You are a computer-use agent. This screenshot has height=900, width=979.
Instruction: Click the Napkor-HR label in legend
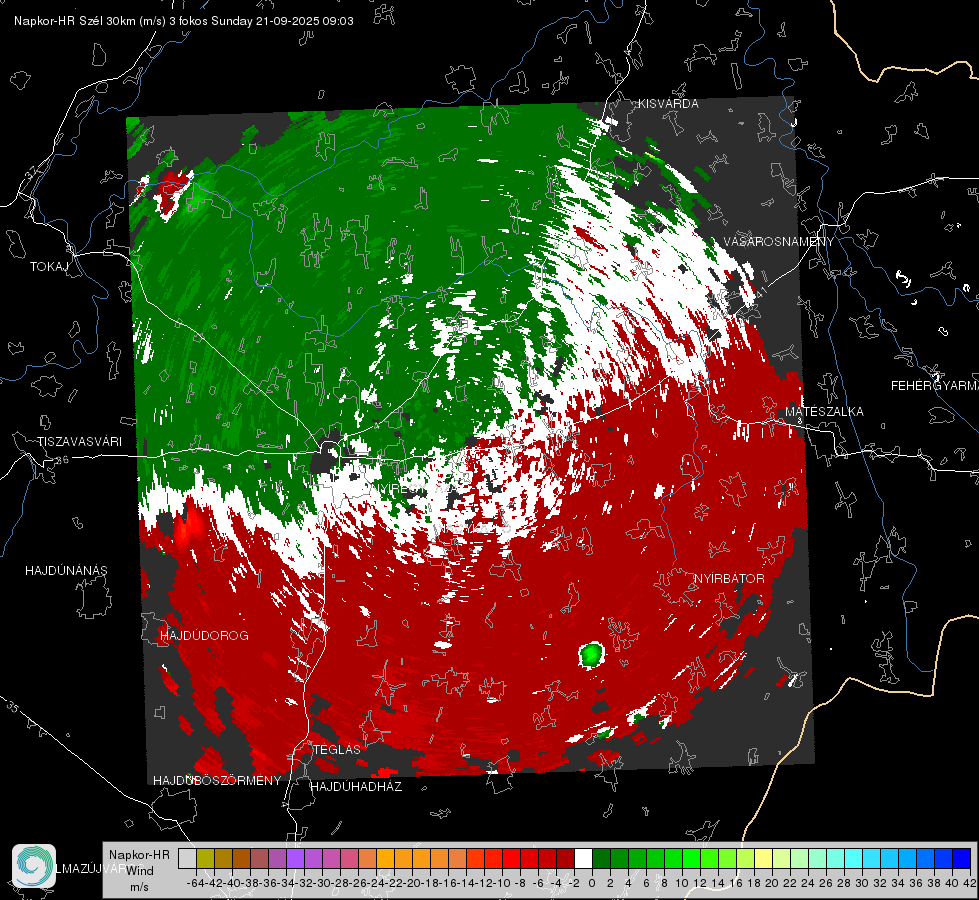139,855
